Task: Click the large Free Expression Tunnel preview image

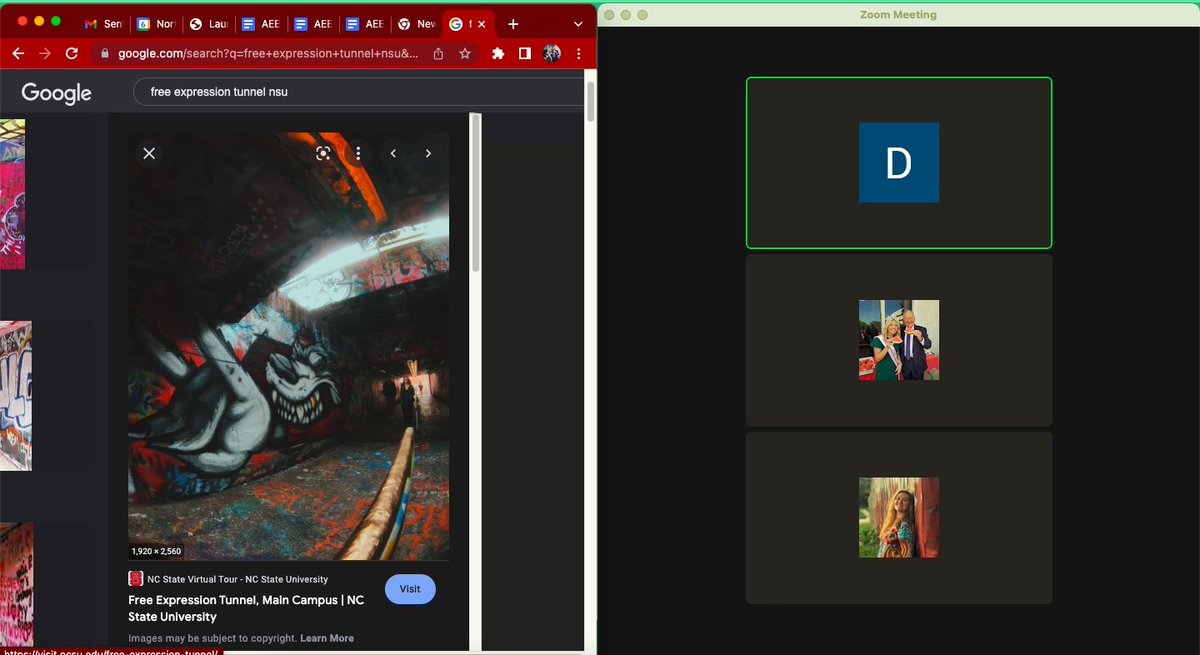Action: coord(288,346)
